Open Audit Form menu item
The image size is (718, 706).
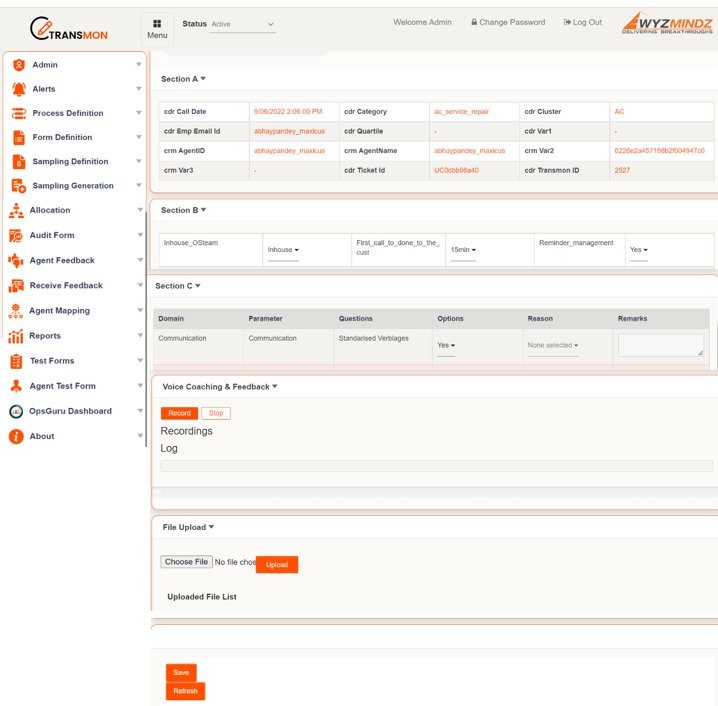point(52,235)
